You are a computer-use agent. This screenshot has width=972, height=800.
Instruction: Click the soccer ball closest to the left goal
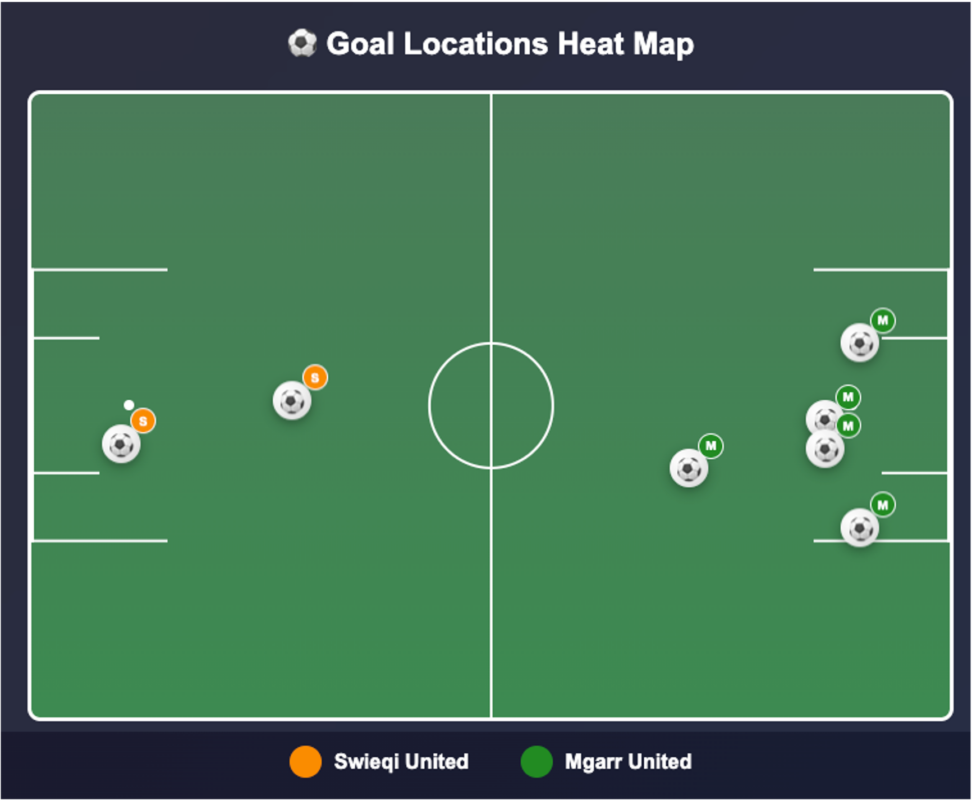pos(121,444)
